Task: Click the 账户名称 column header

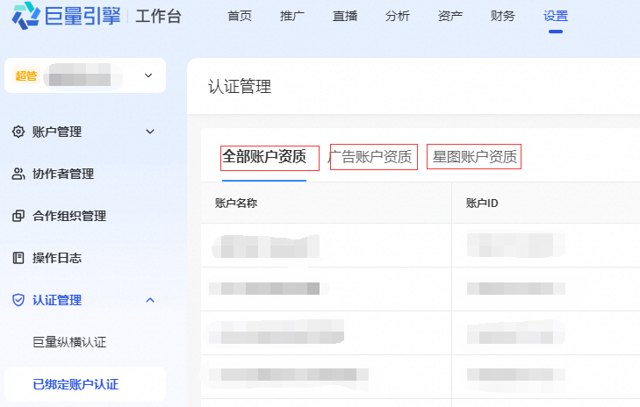Action: (236, 203)
